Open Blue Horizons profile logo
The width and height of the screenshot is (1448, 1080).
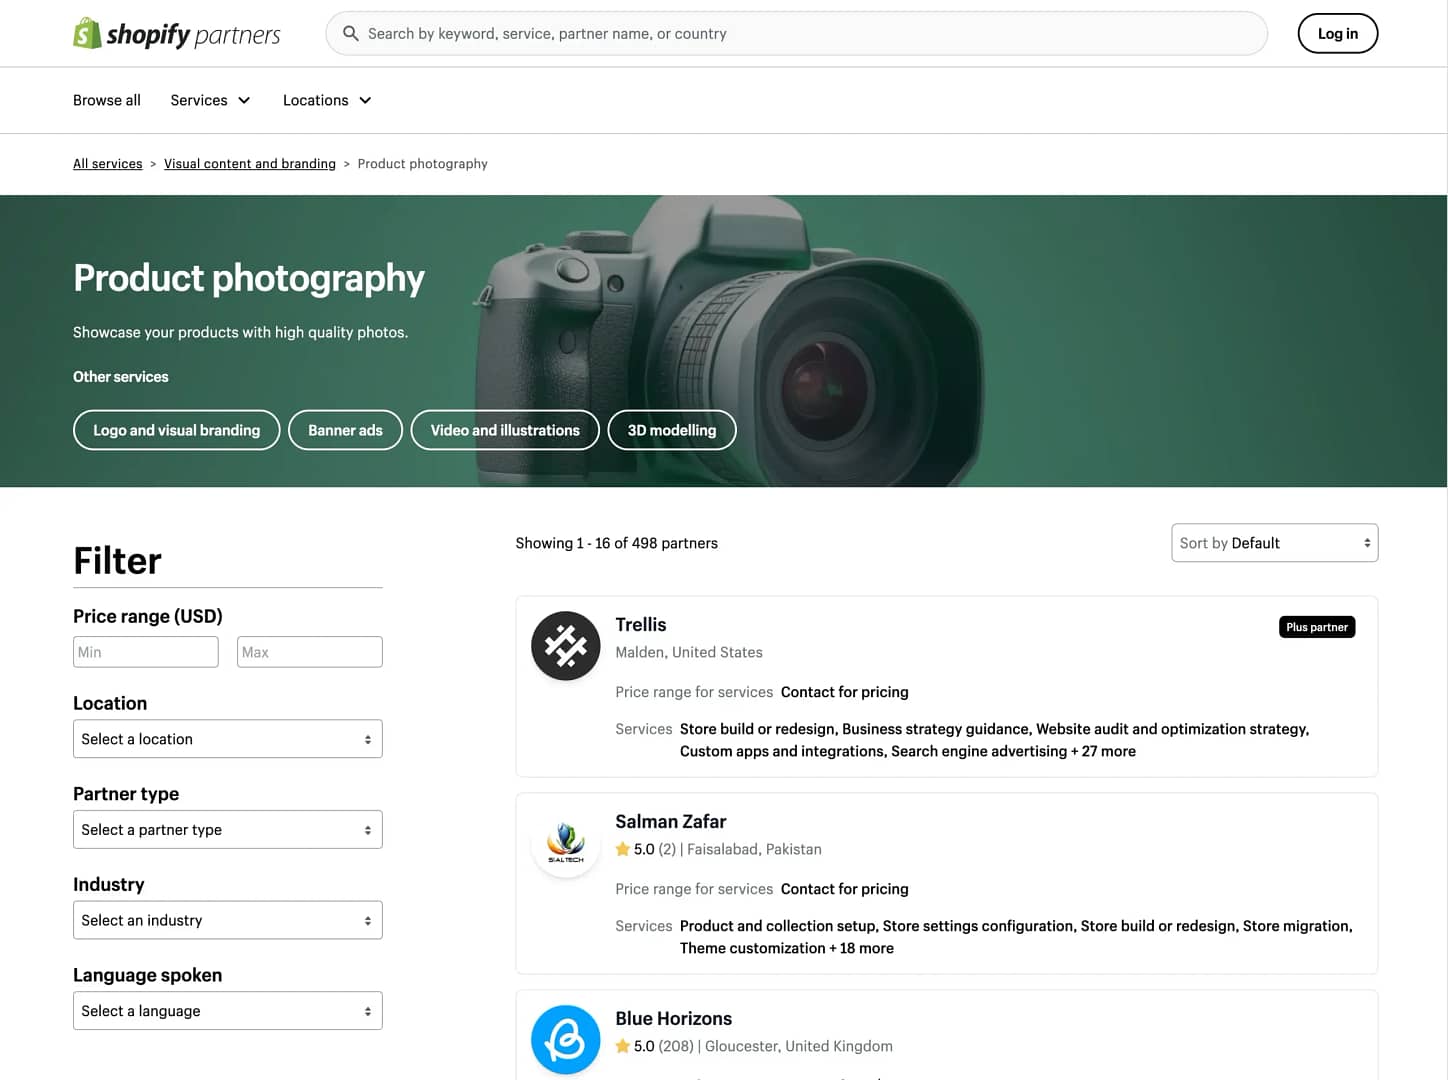click(566, 1040)
